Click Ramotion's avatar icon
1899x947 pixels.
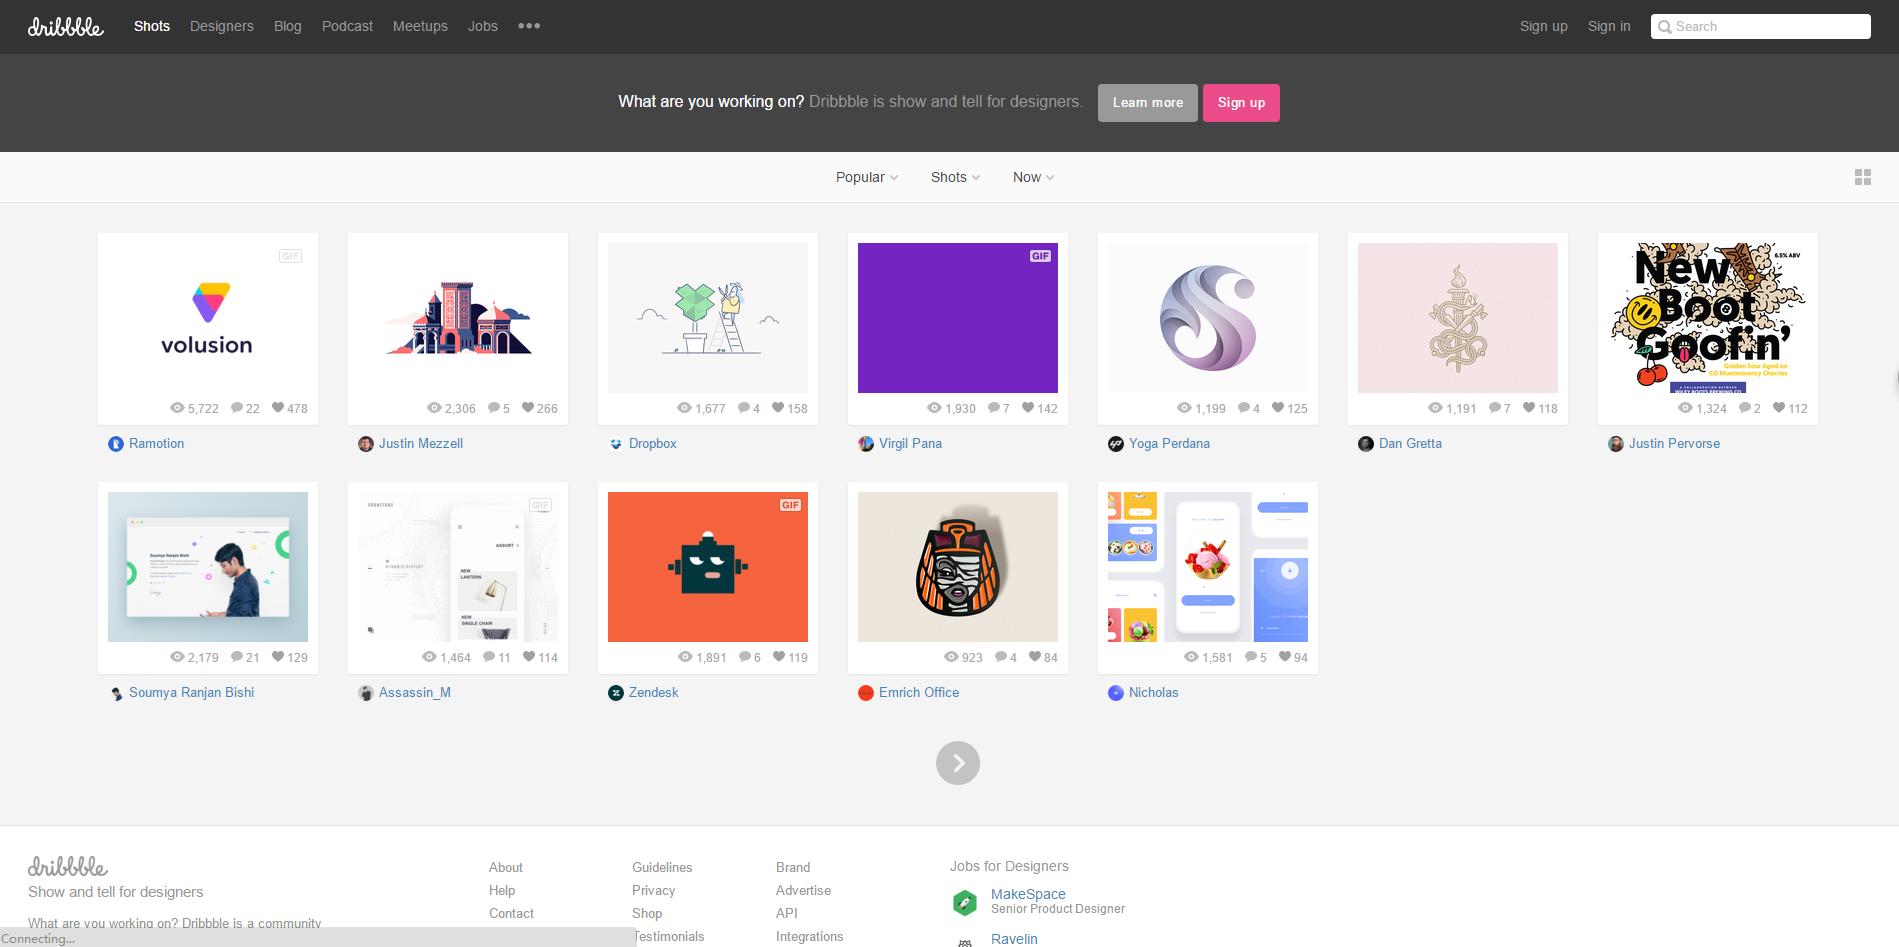pos(116,444)
